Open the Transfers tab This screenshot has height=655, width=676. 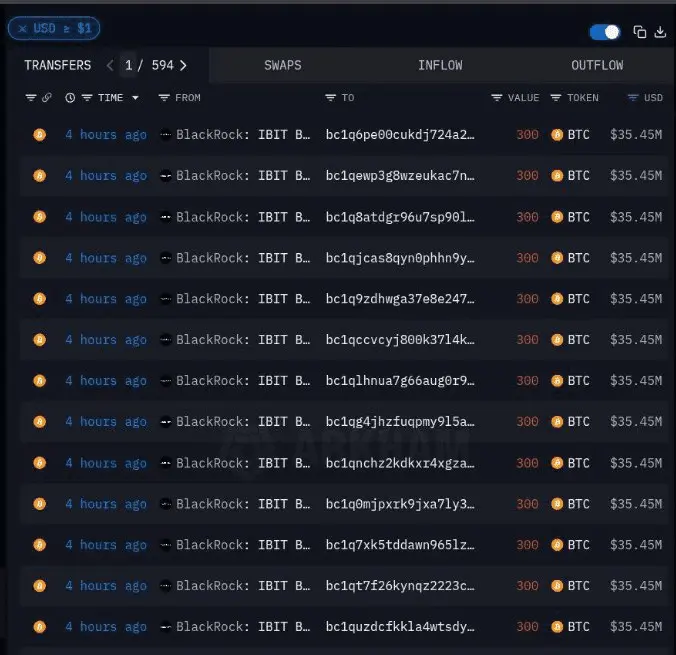[x=58, y=65]
